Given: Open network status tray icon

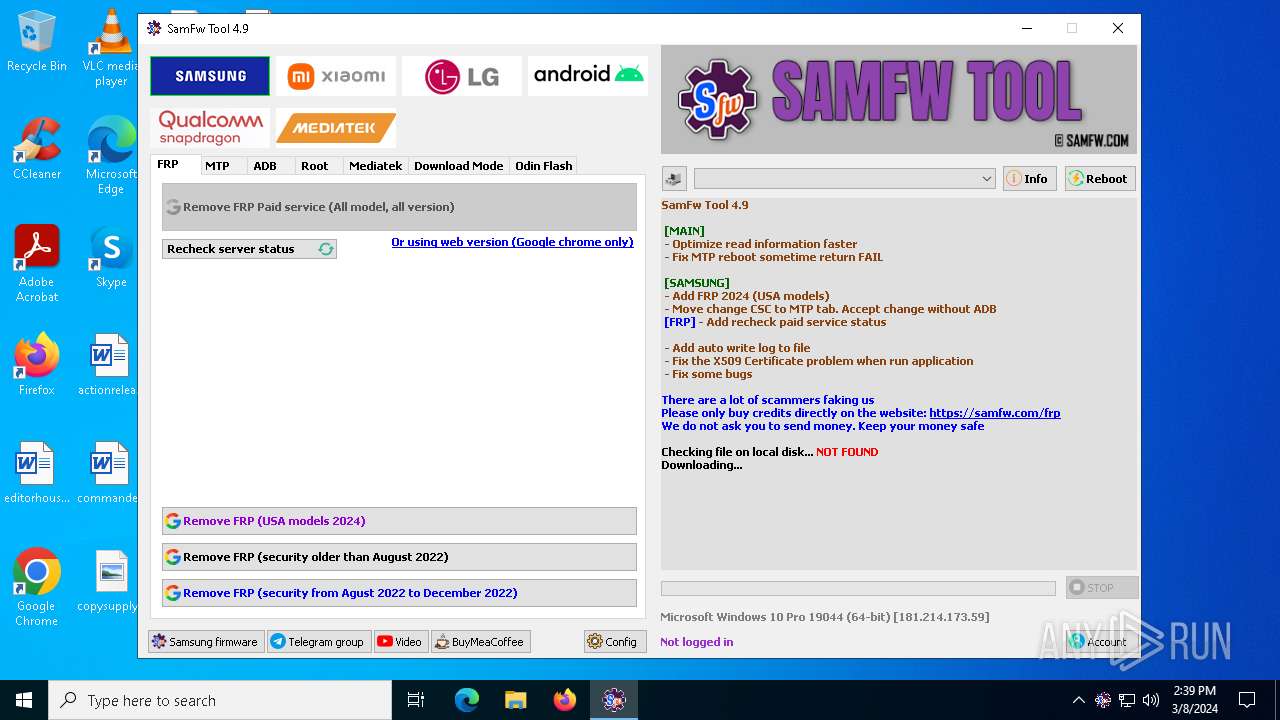Looking at the screenshot, I should point(1127,700).
